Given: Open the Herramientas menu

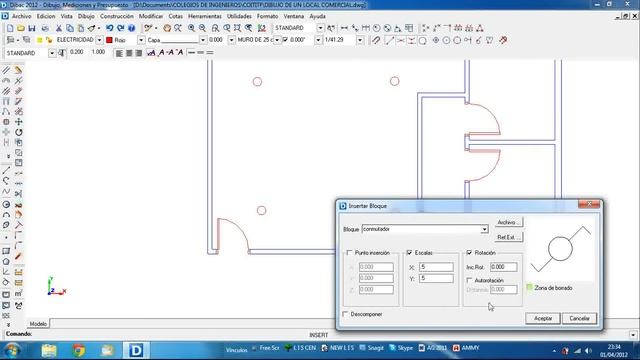Looking at the screenshot, I should pyautogui.click(x=205, y=16).
